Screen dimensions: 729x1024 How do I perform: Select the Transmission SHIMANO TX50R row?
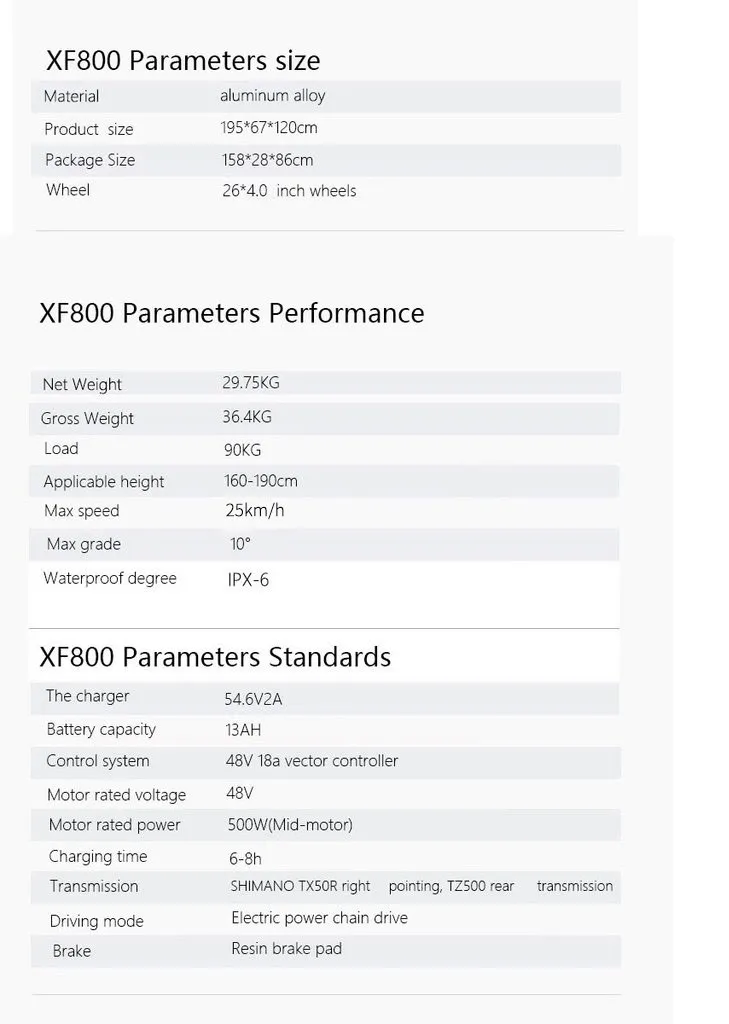click(x=325, y=887)
